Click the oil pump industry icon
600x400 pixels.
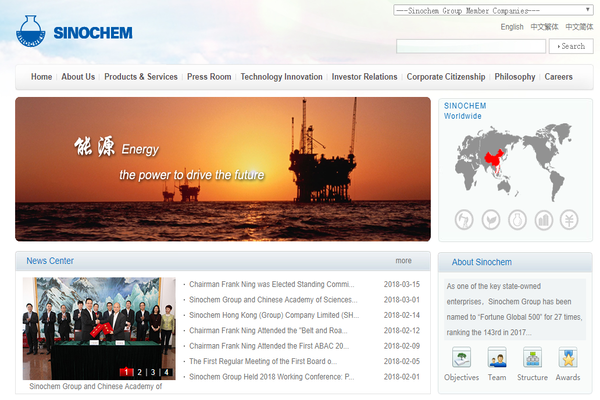pos(464,219)
